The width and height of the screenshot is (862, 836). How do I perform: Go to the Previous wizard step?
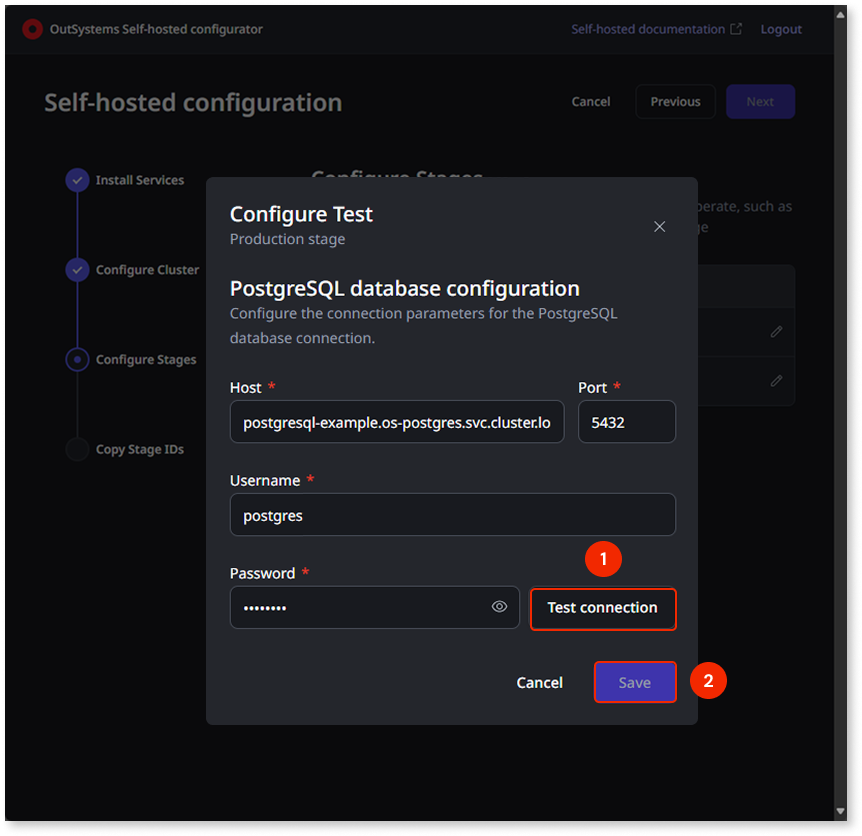pyautogui.click(x=675, y=102)
